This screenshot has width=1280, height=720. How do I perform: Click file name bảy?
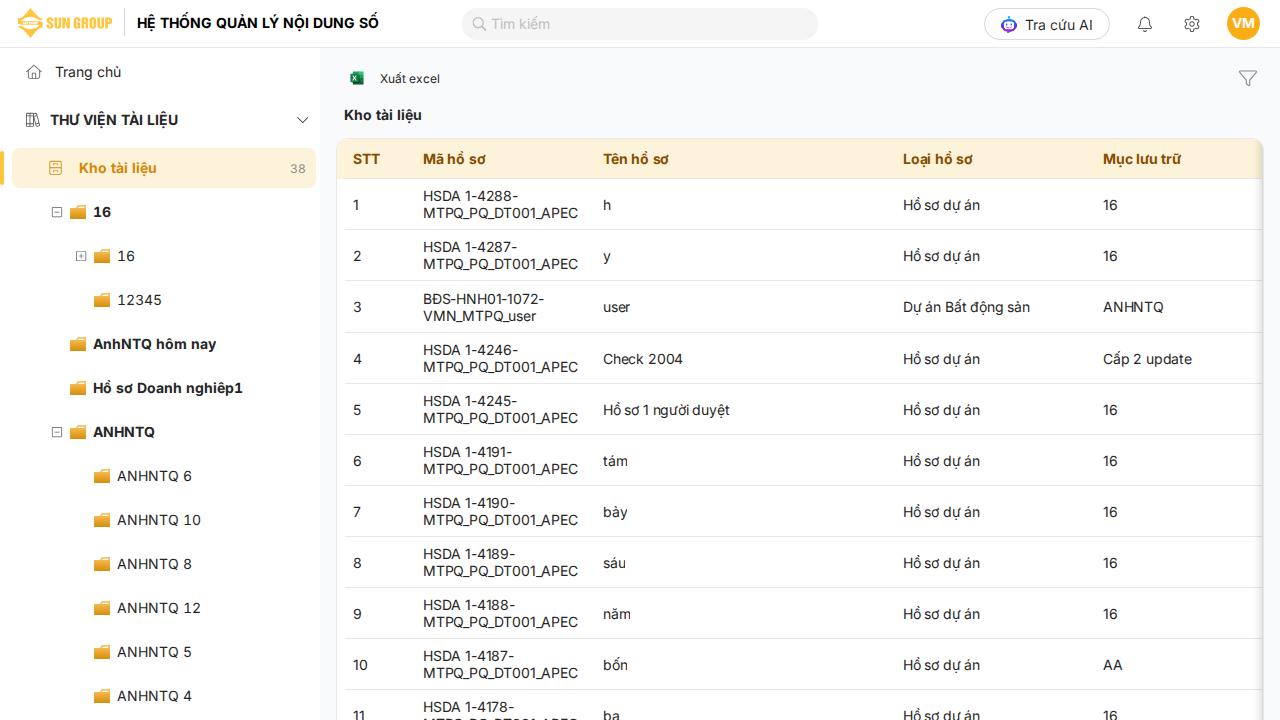615,512
